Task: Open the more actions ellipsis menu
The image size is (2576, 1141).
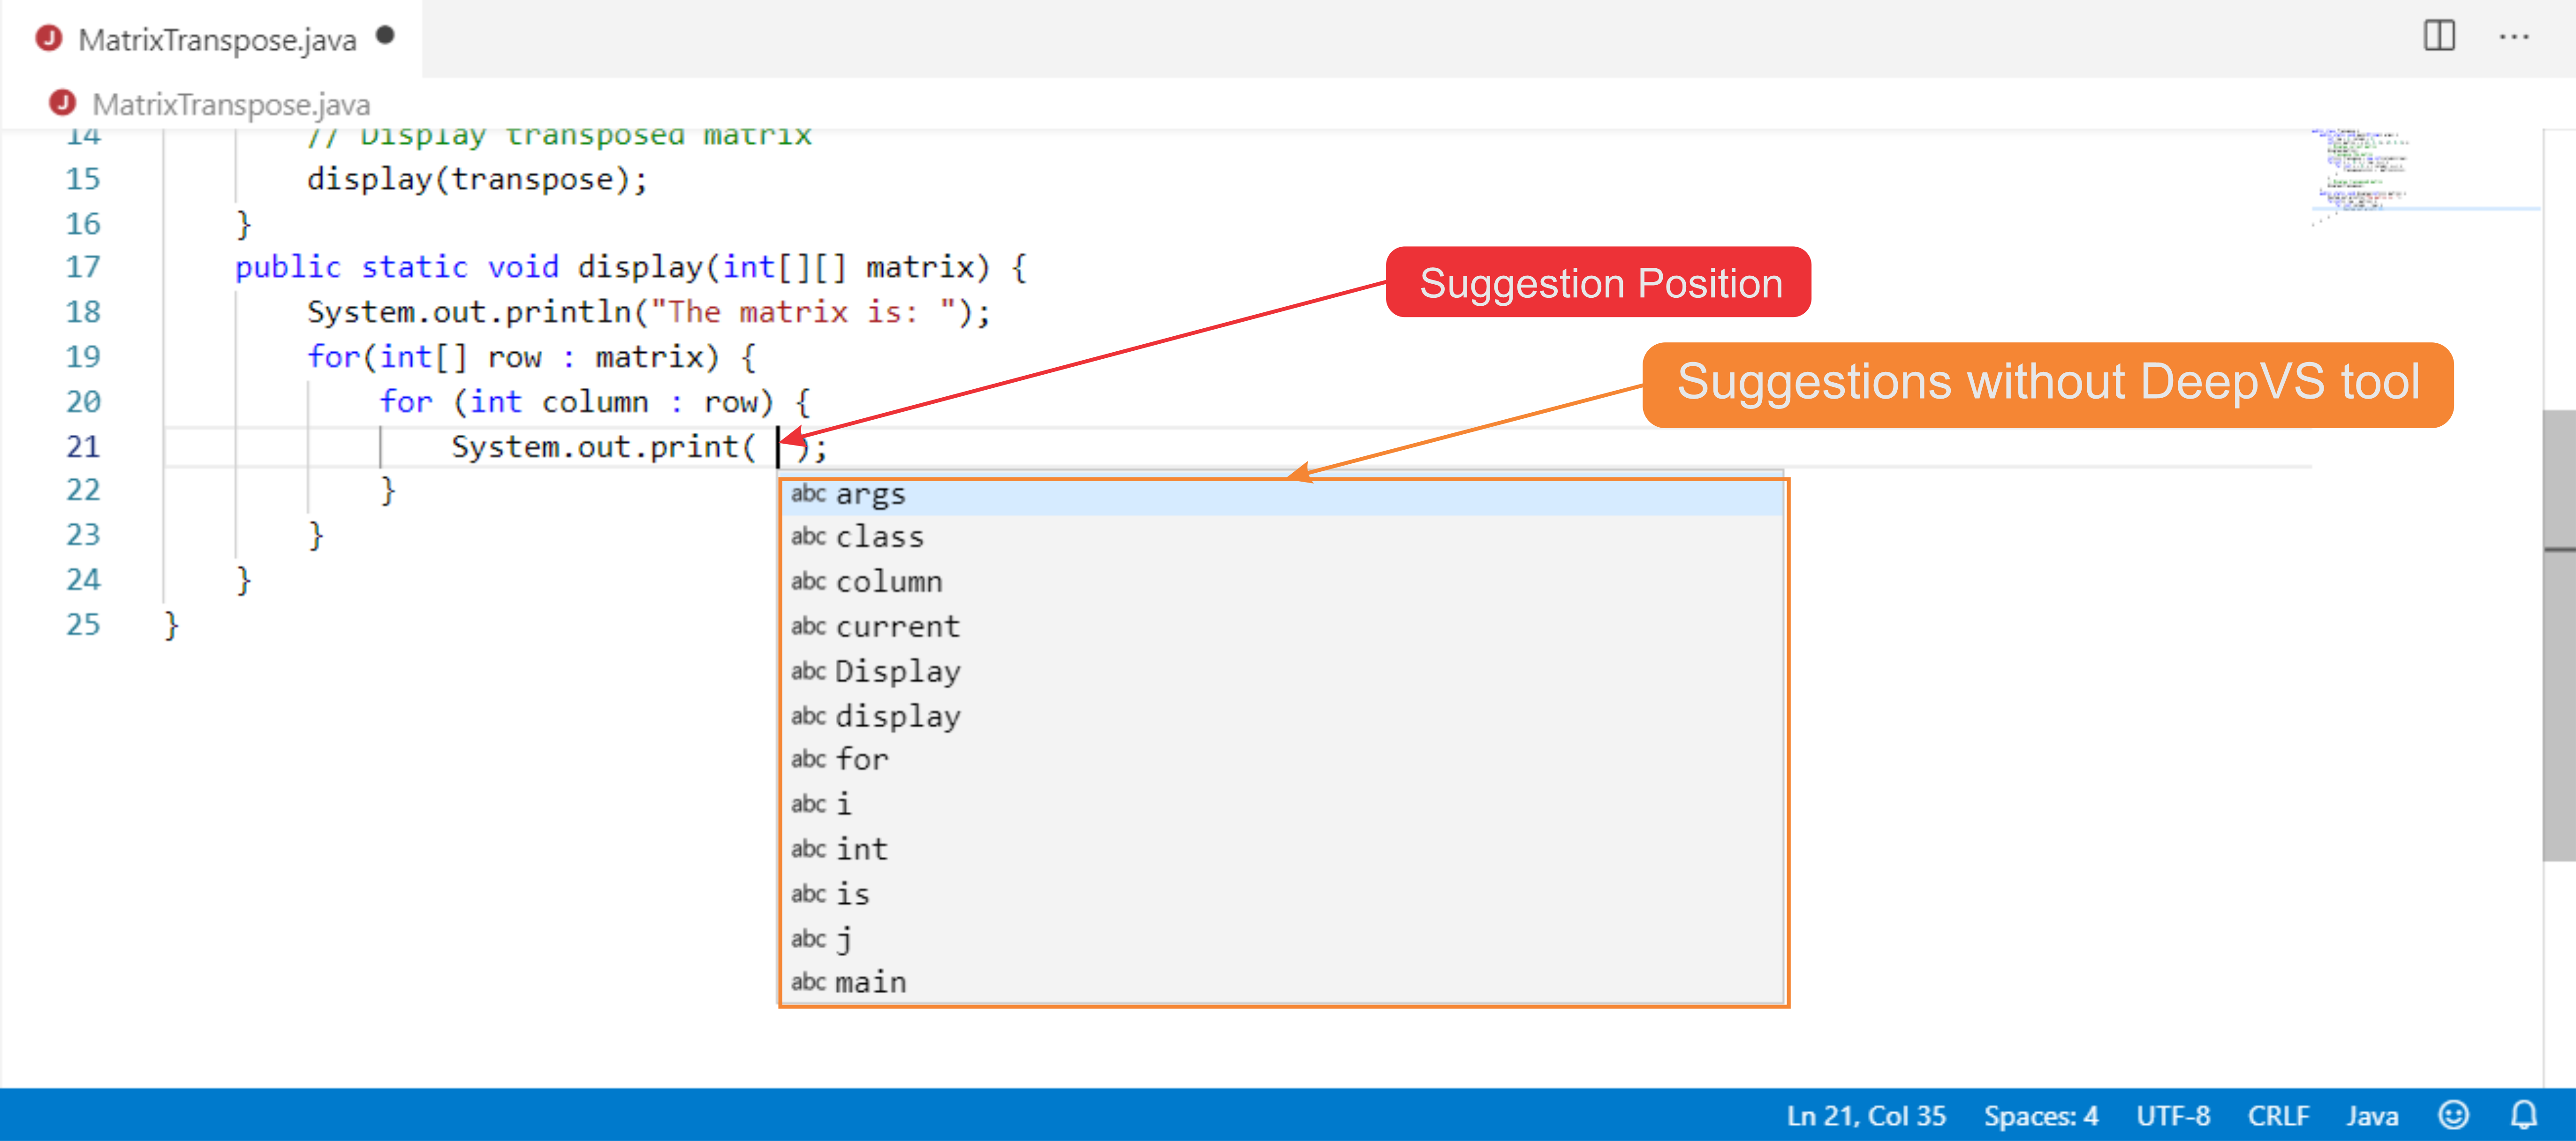Action: (x=2514, y=37)
